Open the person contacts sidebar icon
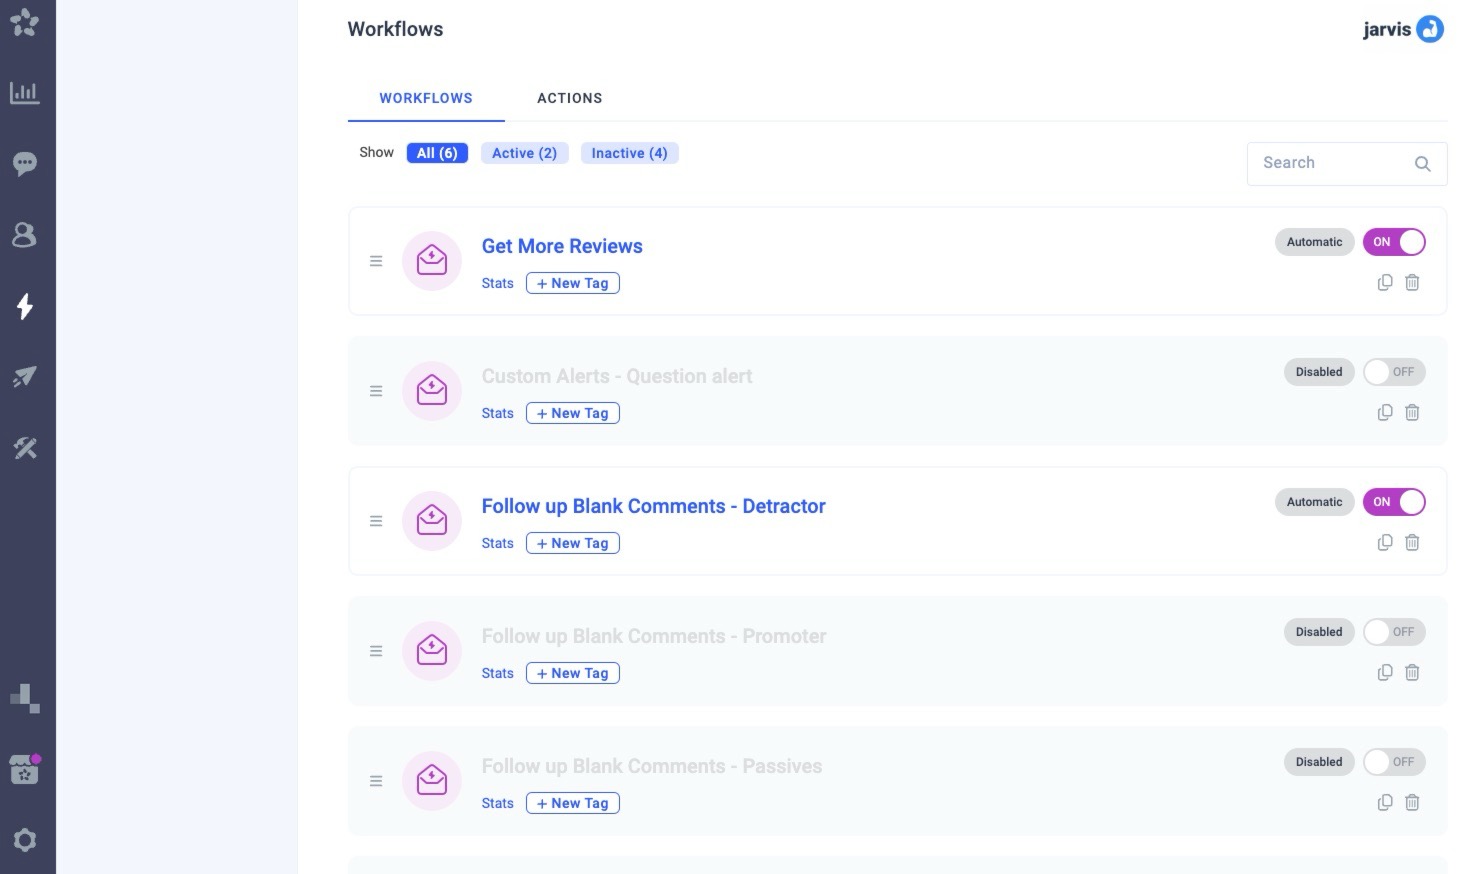This screenshot has height=874, width=1482. click(25, 234)
